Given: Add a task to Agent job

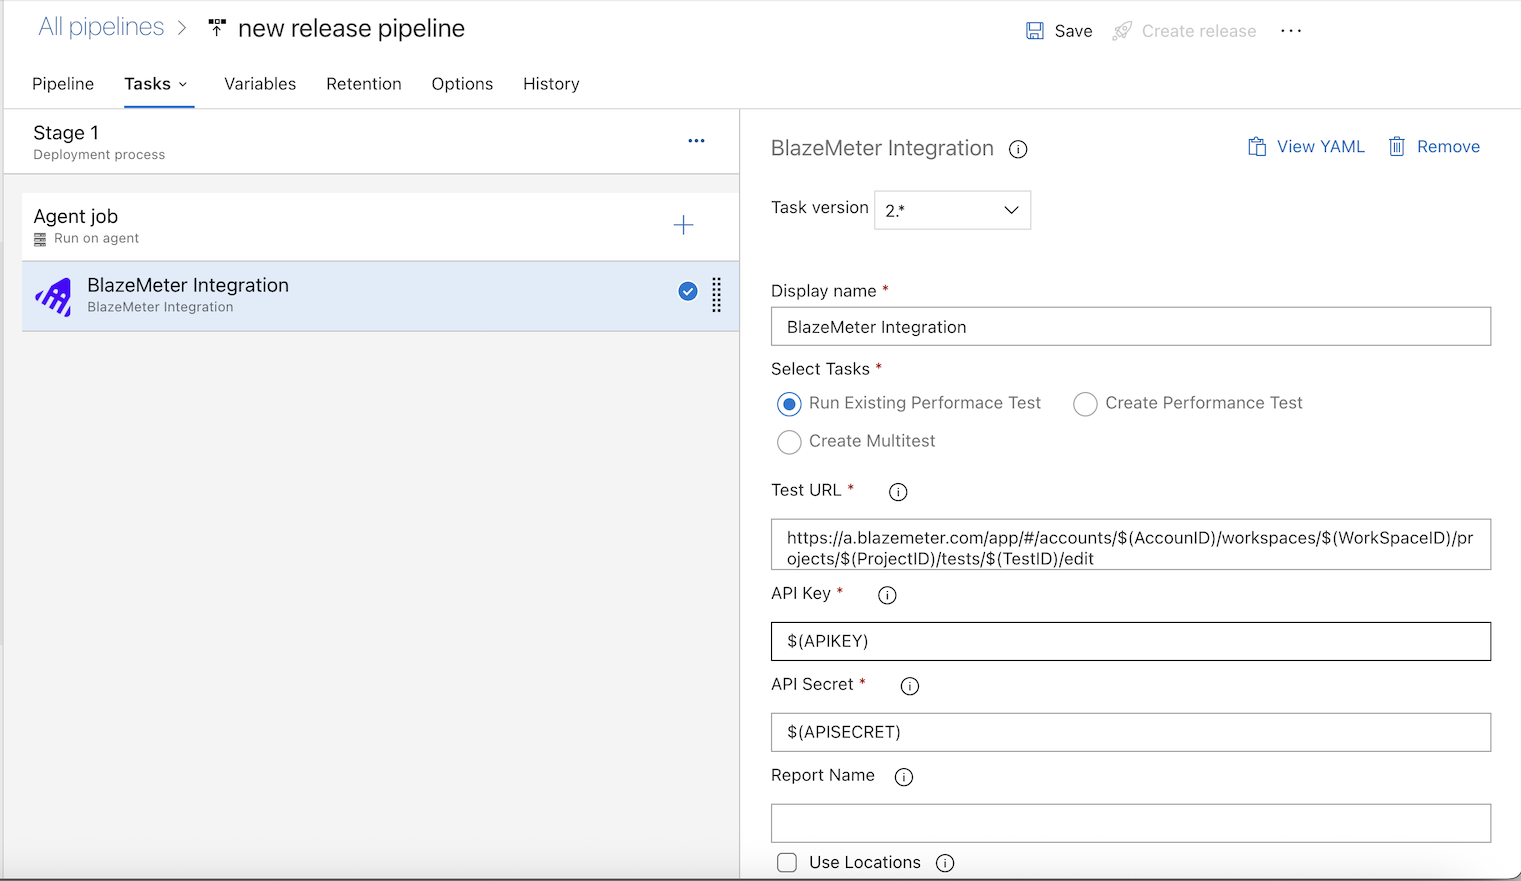Looking at the screenshot, I should coord(683,225).
